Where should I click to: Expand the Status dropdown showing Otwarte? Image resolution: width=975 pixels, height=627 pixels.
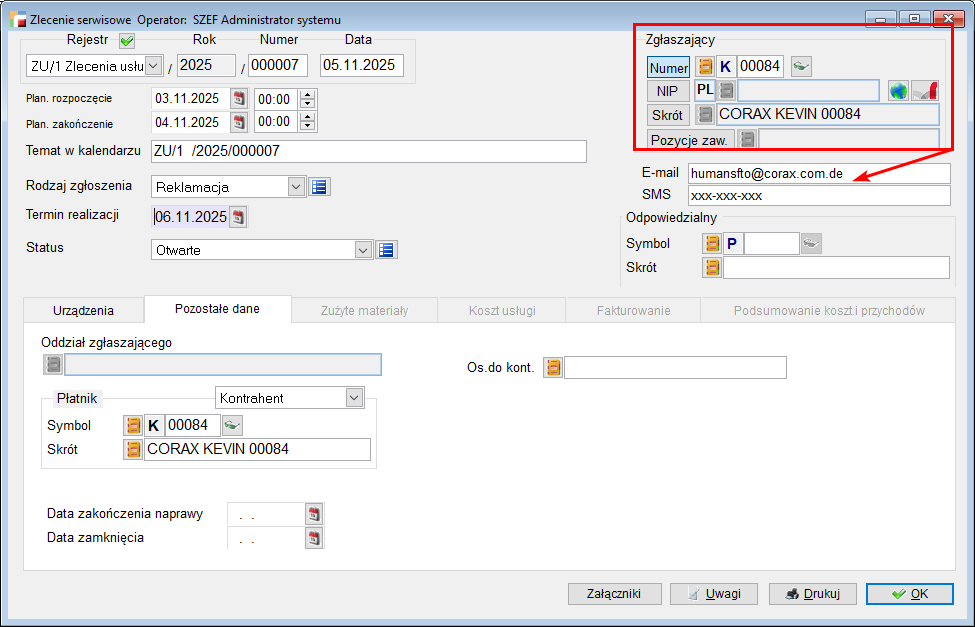363,250
